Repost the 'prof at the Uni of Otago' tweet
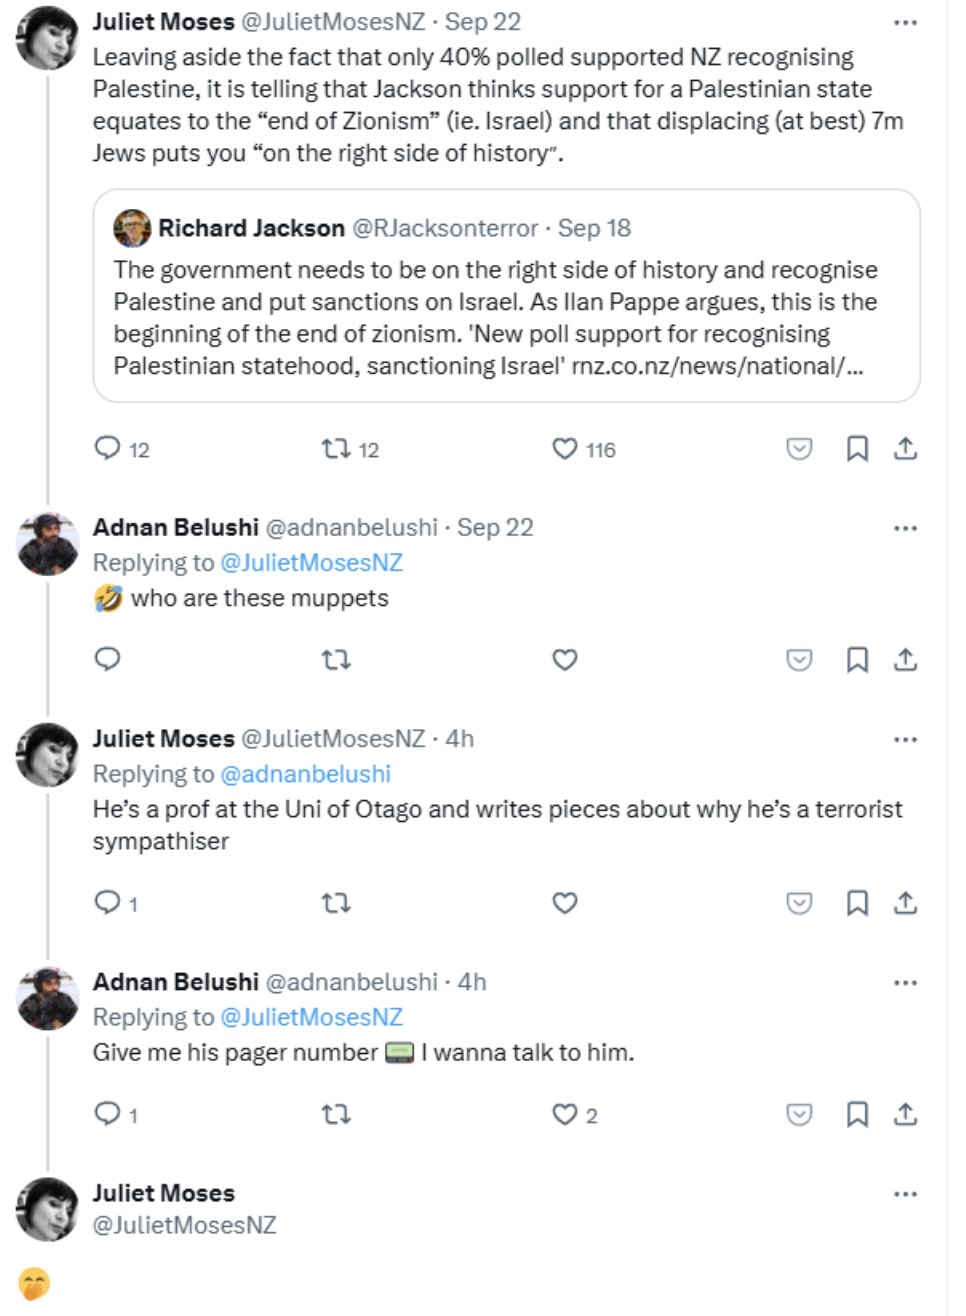 point(336,904)
